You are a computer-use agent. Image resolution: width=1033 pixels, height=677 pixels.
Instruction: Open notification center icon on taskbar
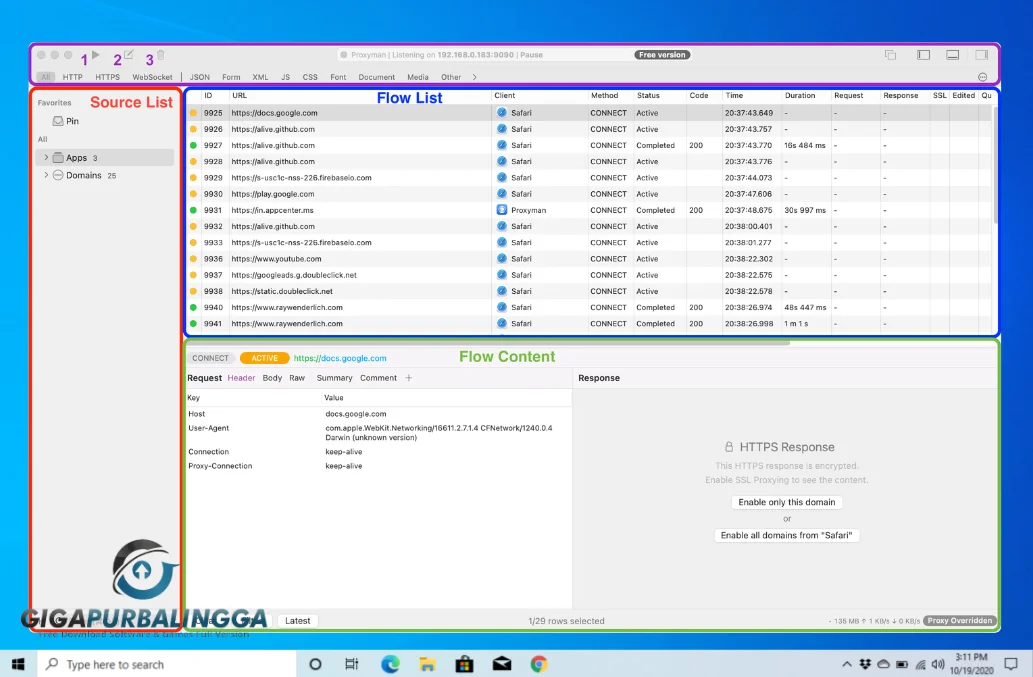1011,664
